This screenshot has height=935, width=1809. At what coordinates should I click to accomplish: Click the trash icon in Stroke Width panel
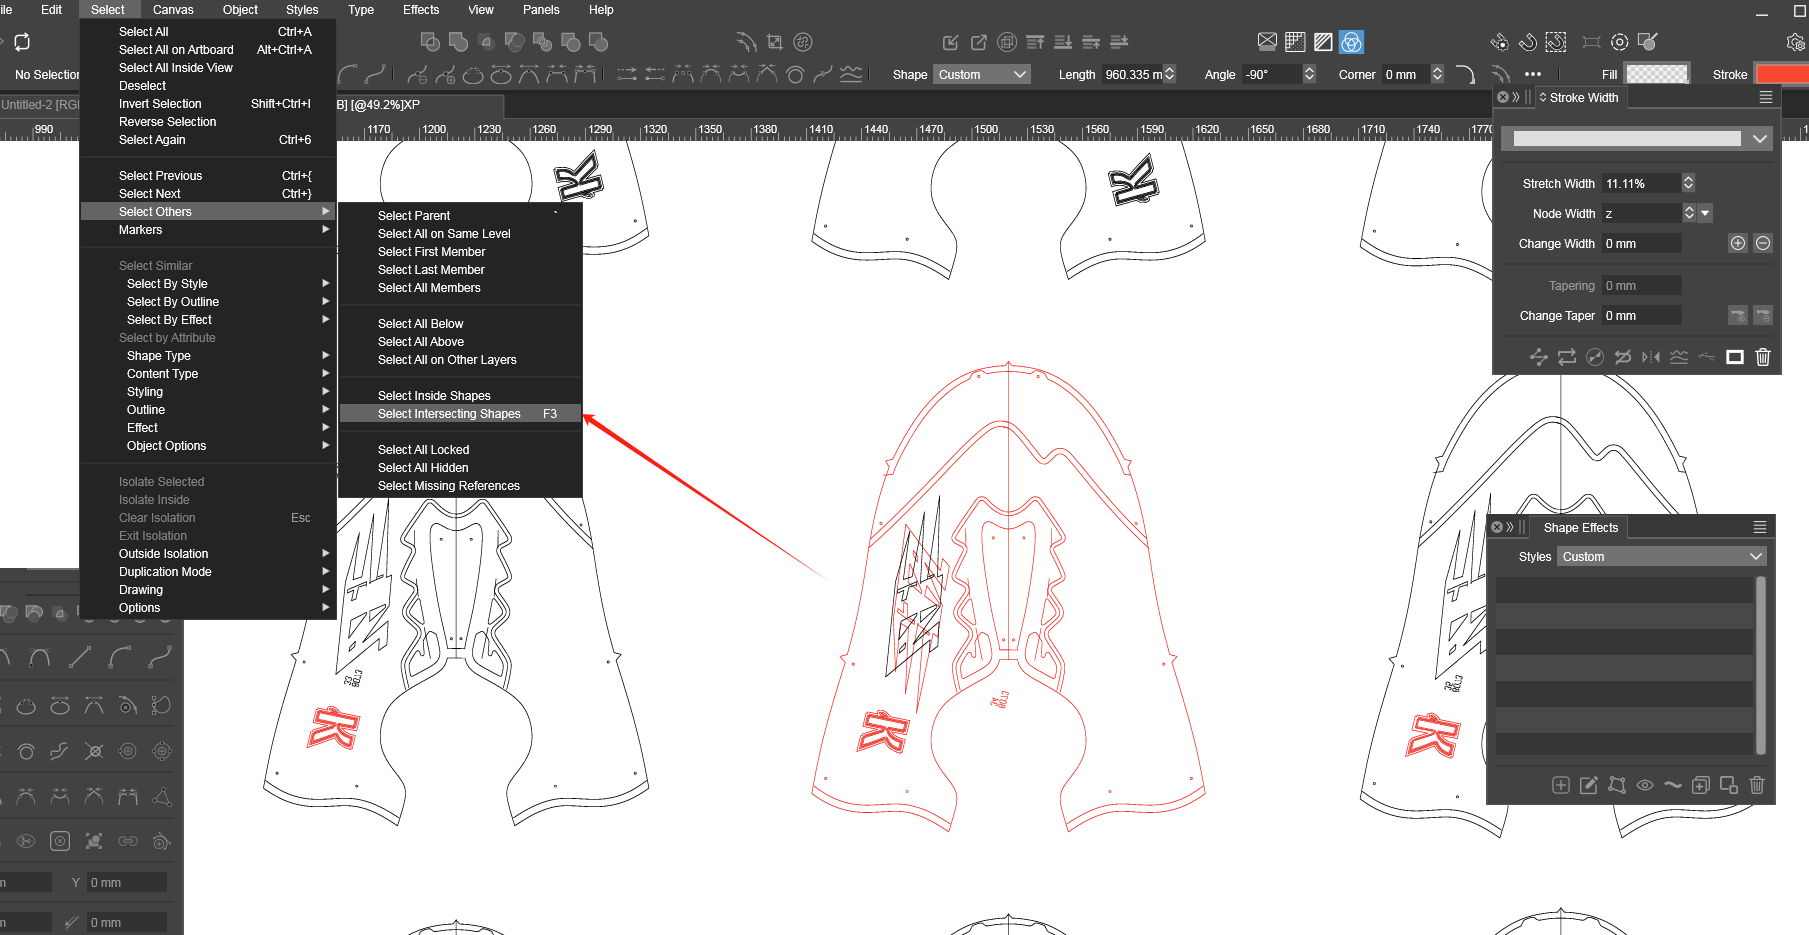pos(1763,357)
